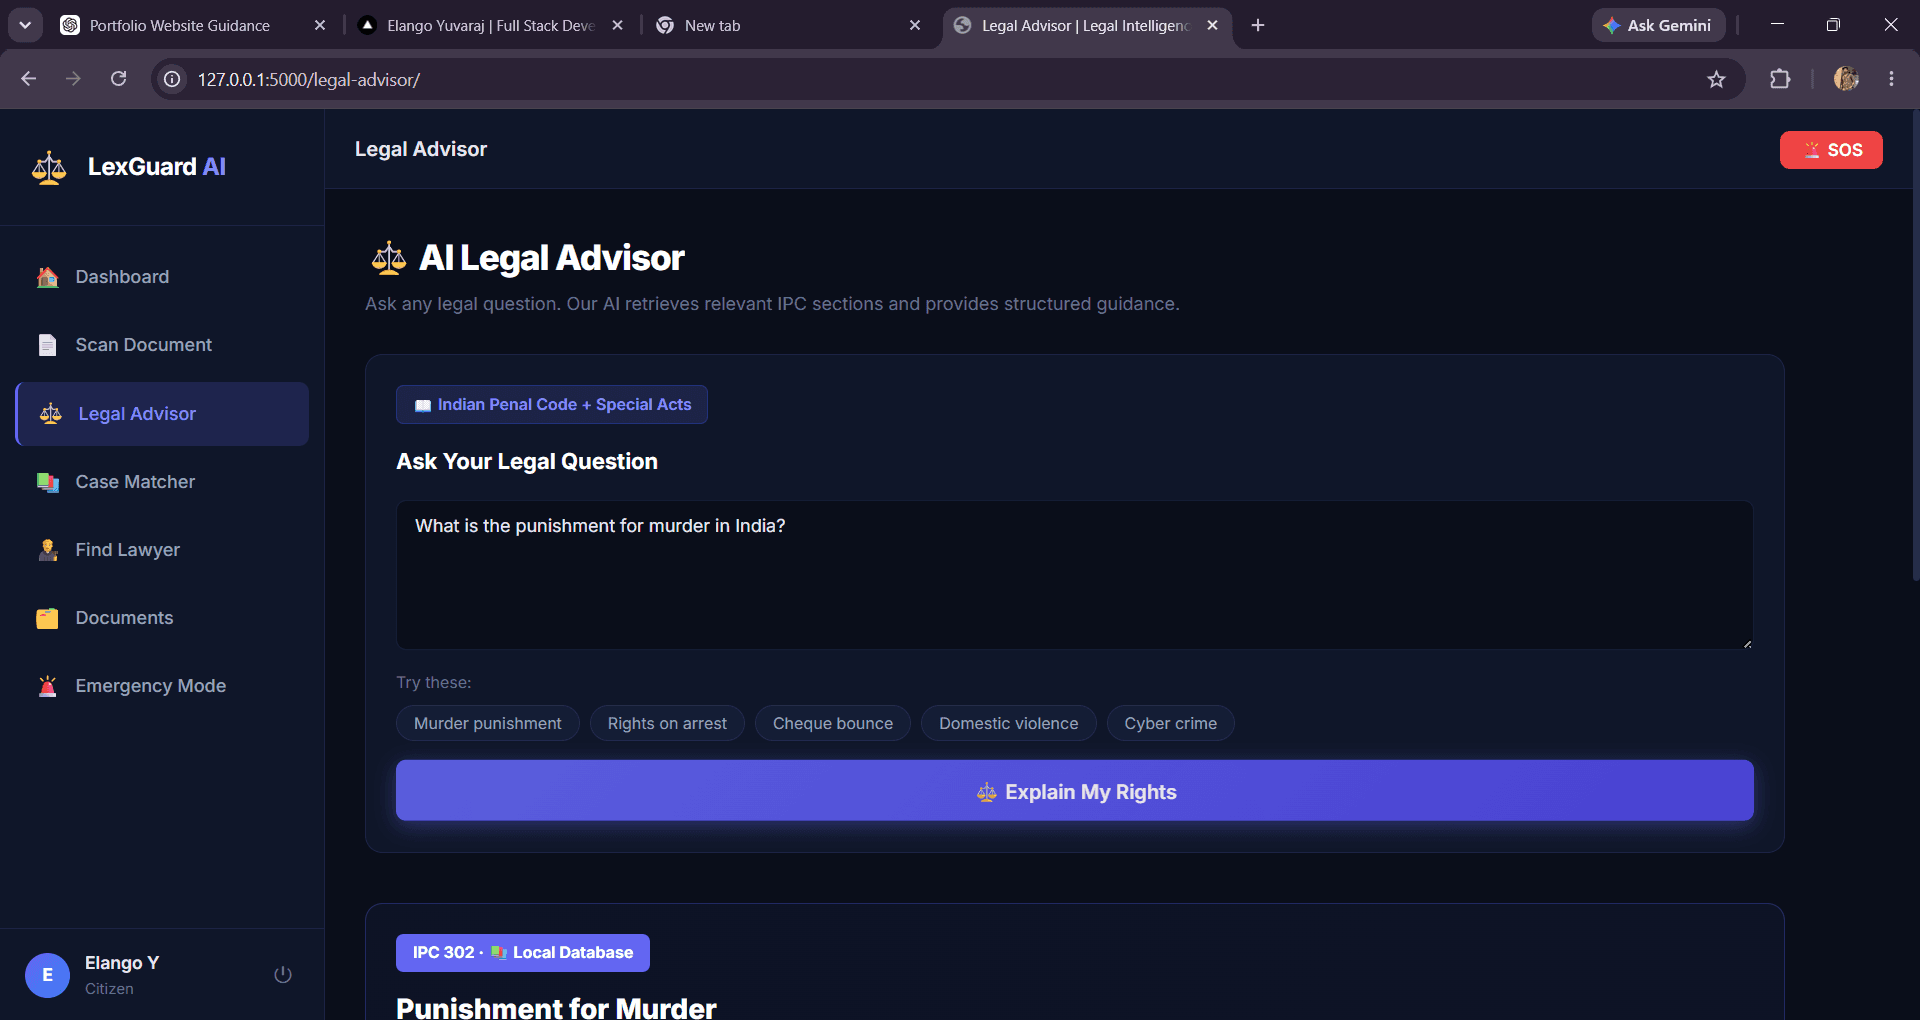Open the Chrome three-dot menu
The image size is (1920, 1020).
point(1891,79)
